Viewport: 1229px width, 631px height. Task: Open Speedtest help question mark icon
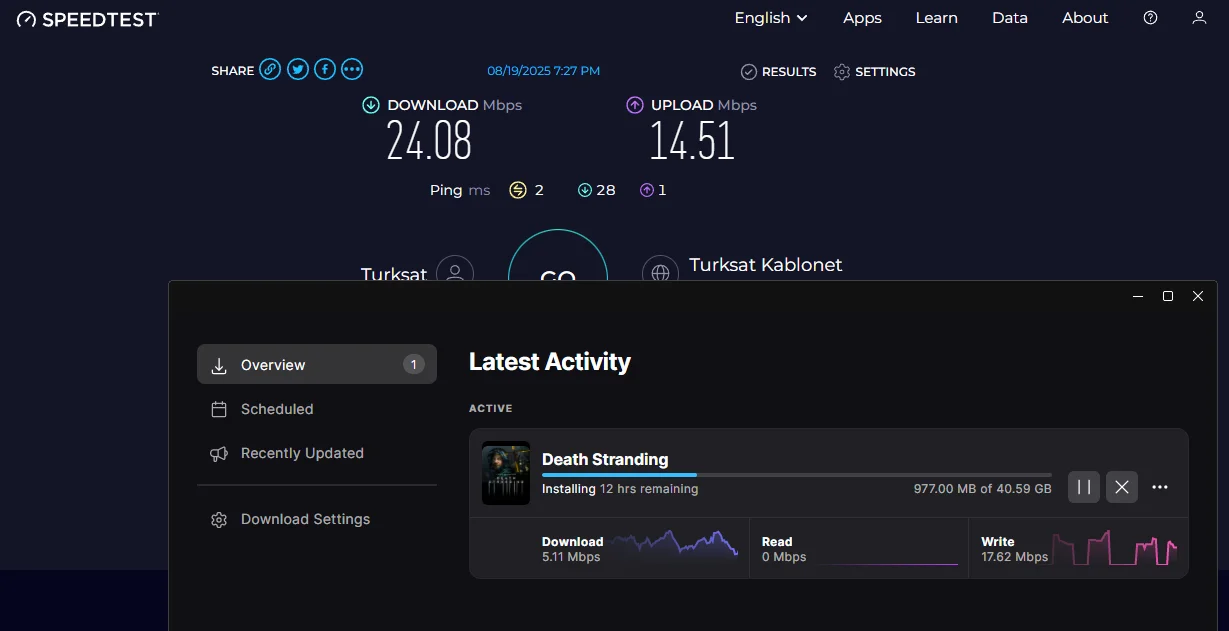pyautogui.click(x=1150, y=18)
